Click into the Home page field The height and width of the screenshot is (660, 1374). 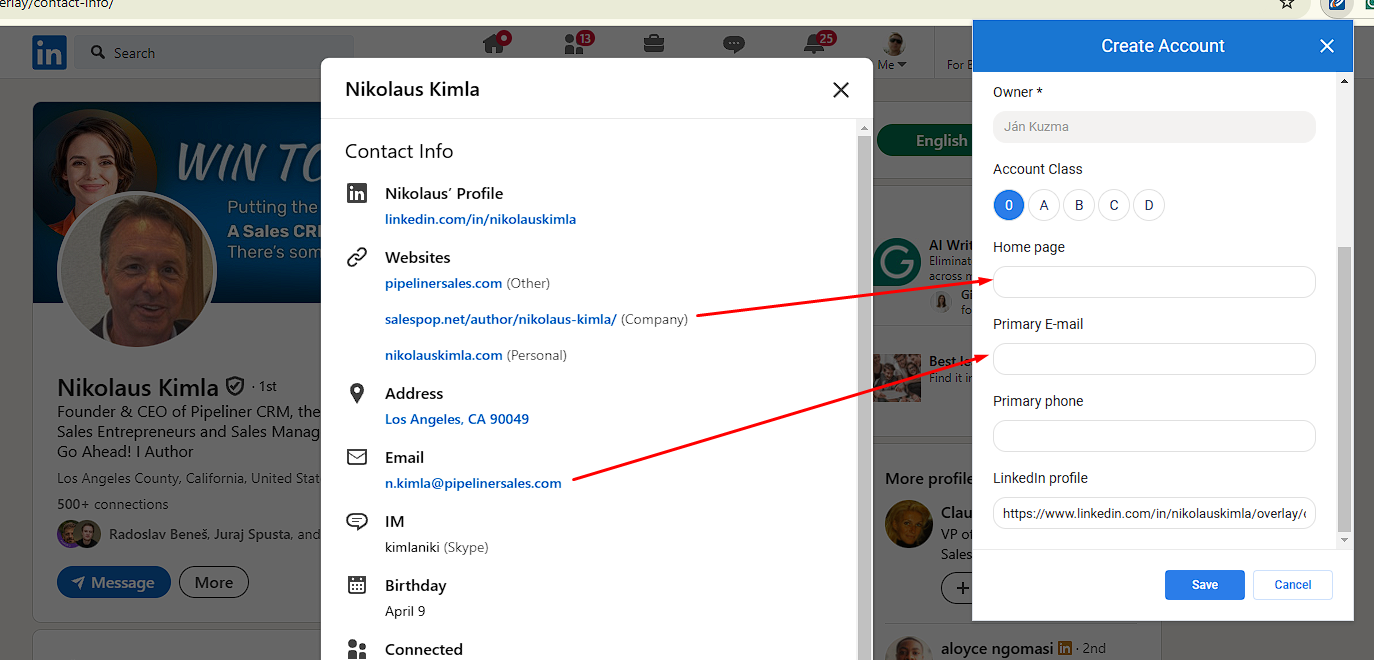pos(1154,282)
